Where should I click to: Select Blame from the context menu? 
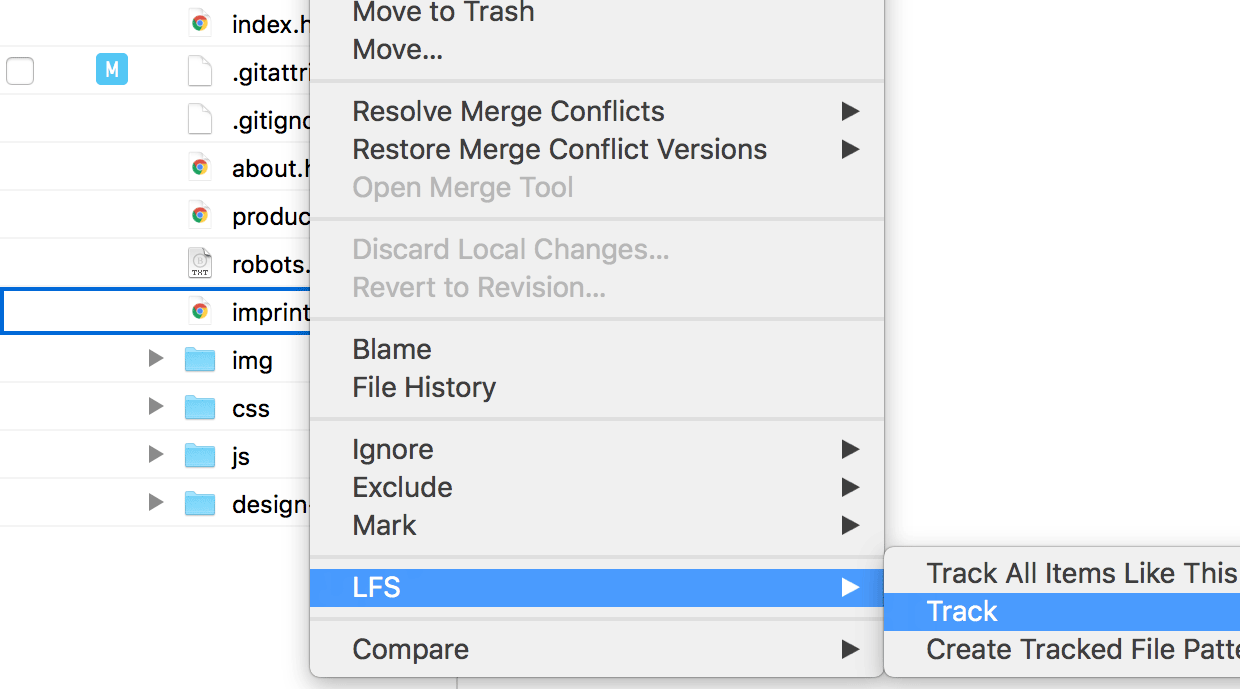pos(392,349)
